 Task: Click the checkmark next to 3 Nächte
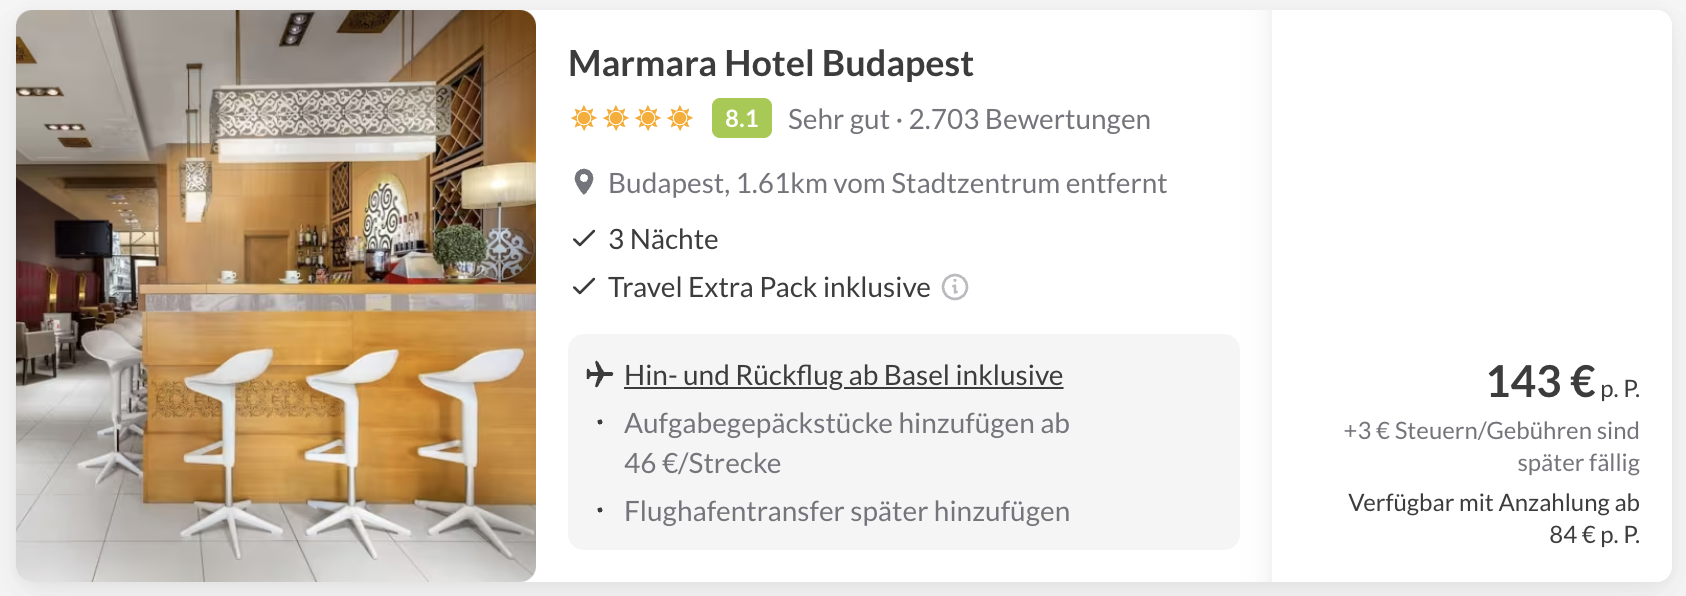coord(584,239)
